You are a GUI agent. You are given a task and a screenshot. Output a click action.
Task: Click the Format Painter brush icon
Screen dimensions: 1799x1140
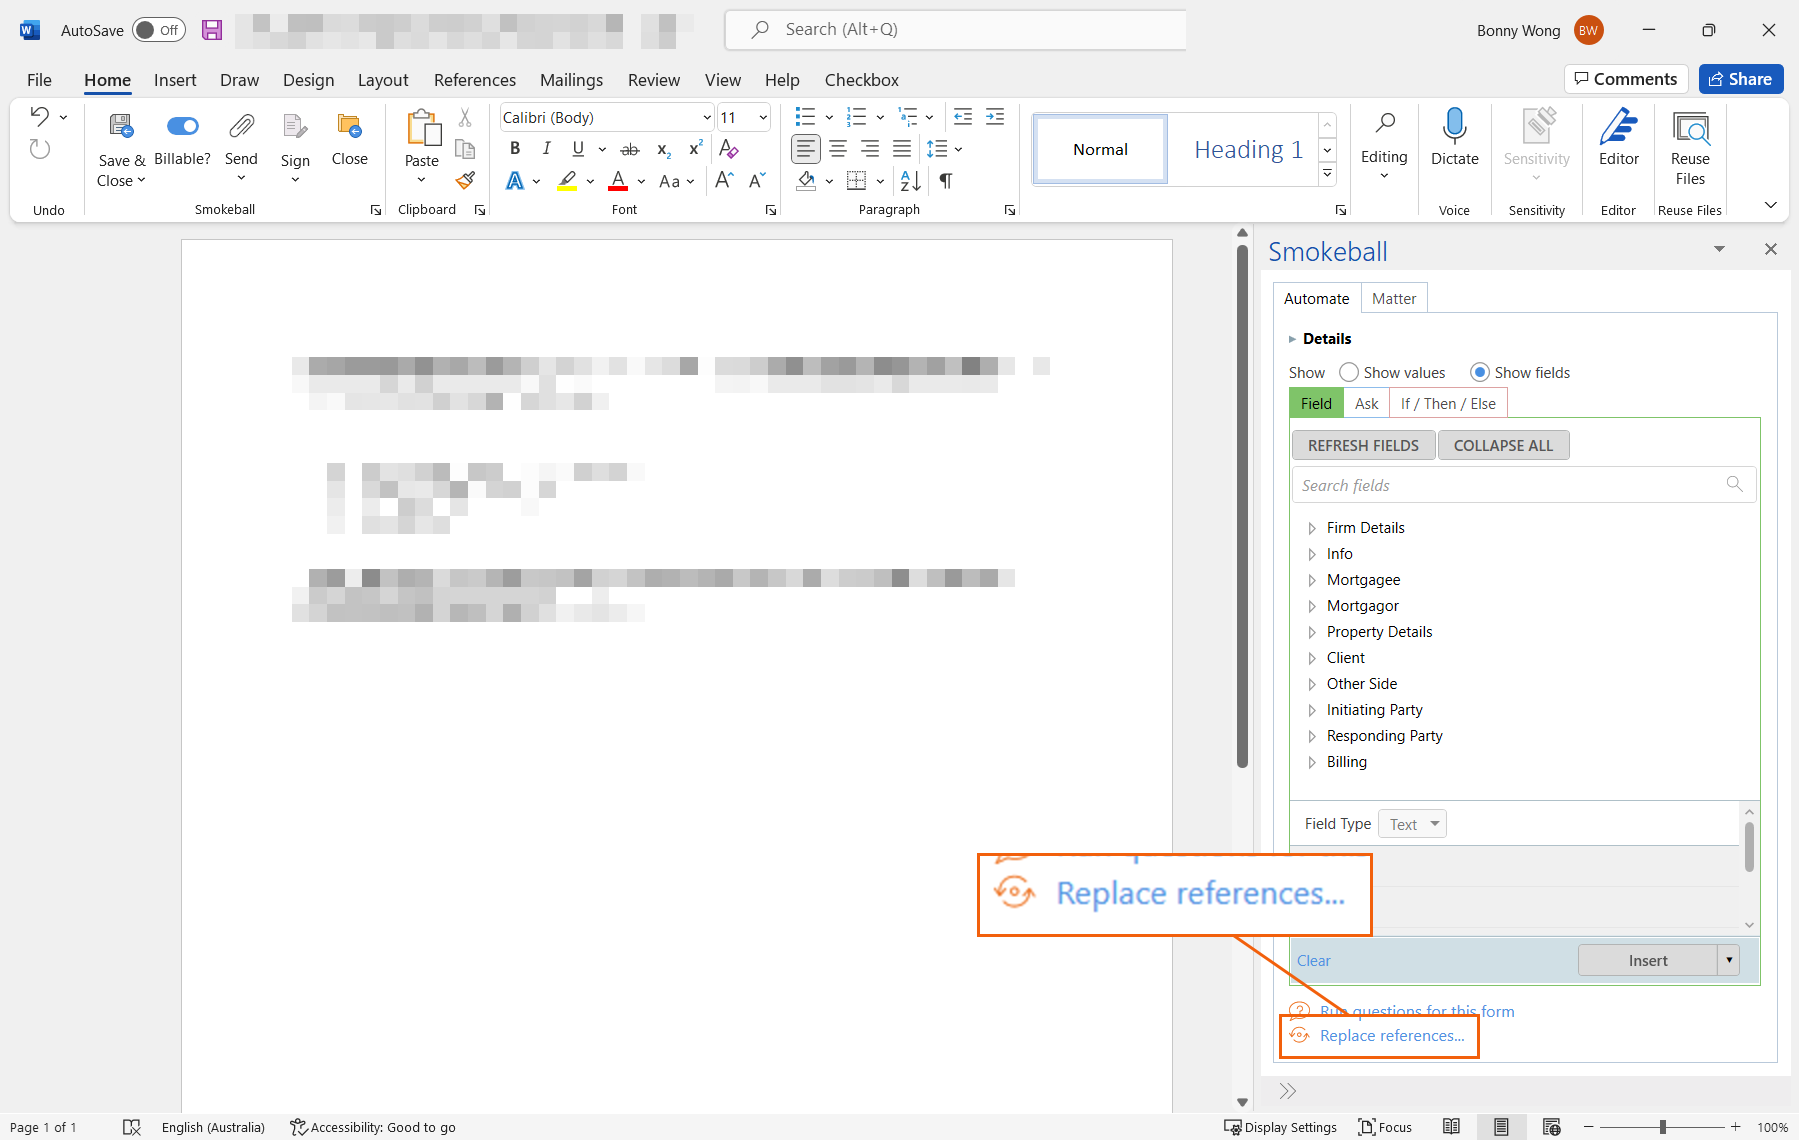pos(465,181)
